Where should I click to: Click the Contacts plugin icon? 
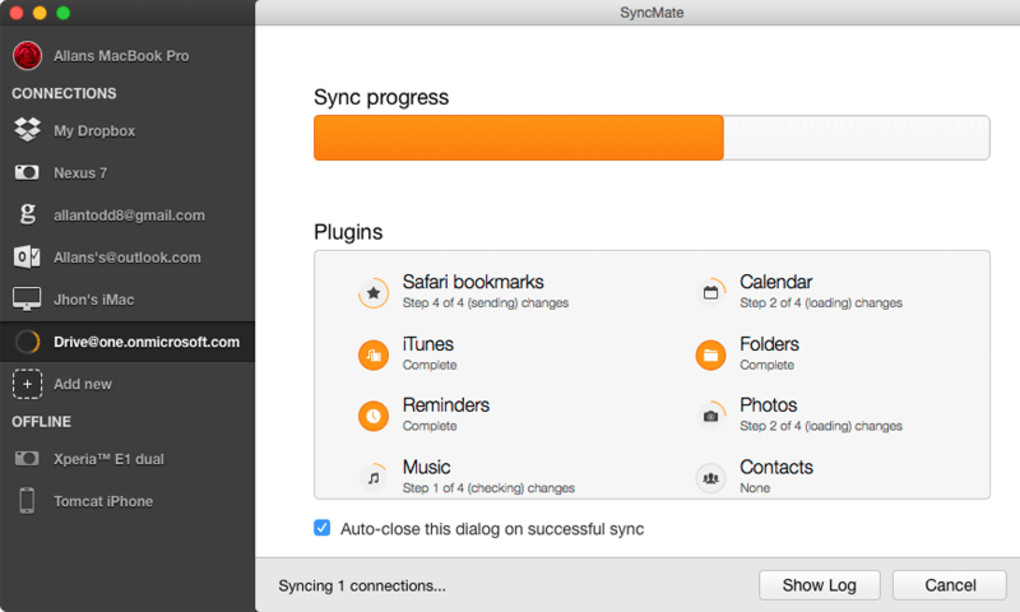pyautogui.click(x=710, y=478)
